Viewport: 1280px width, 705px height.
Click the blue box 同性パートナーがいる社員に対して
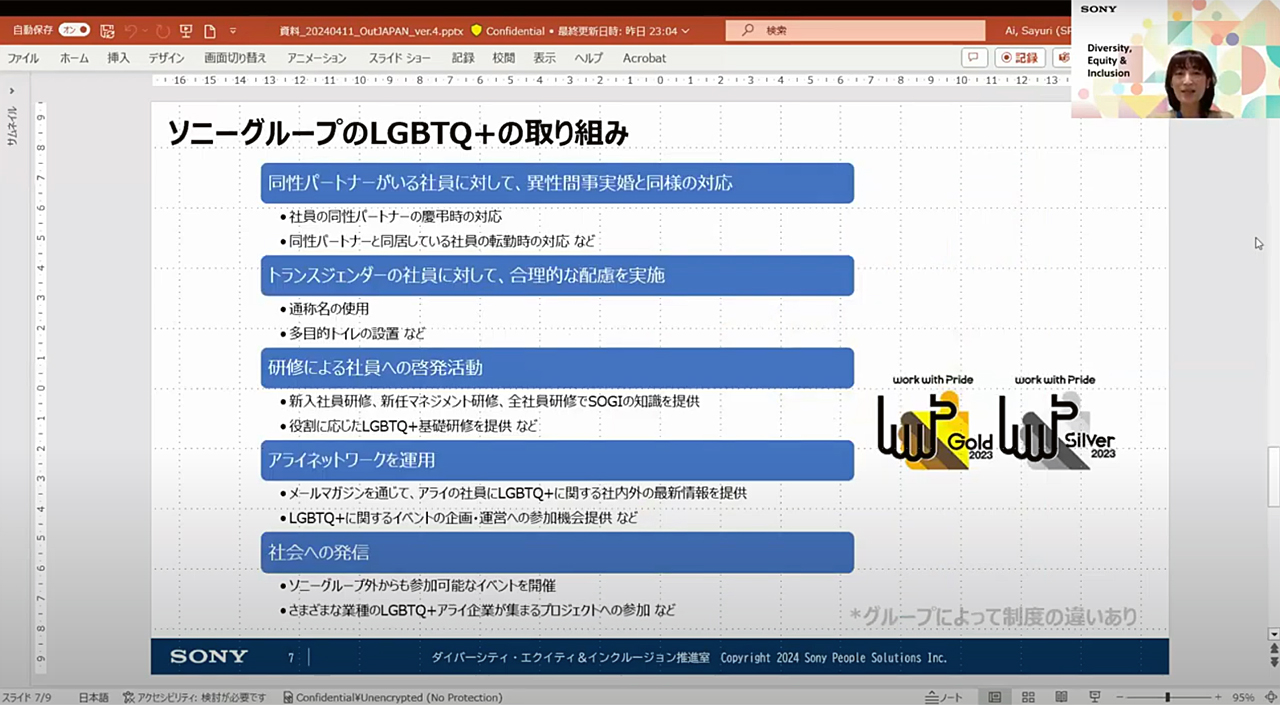tap(557, 183)
